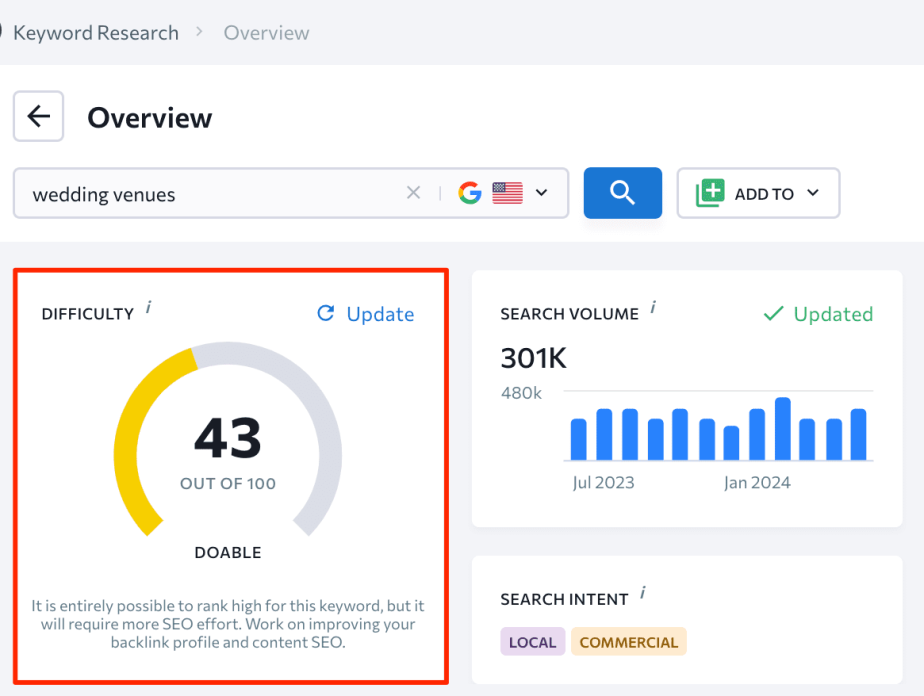Go back via the Keyword Research breadcrumb
Screen dimensions: 924x696
94,32
